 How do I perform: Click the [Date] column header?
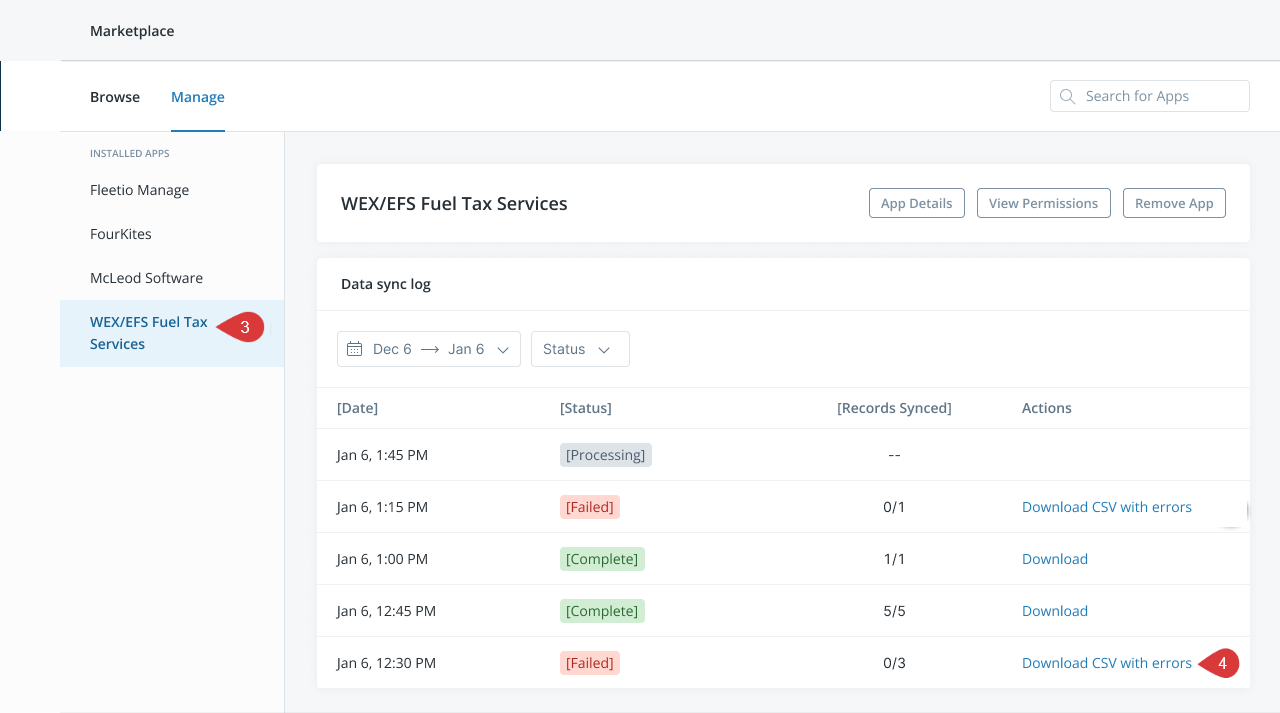tap(357, 408)
